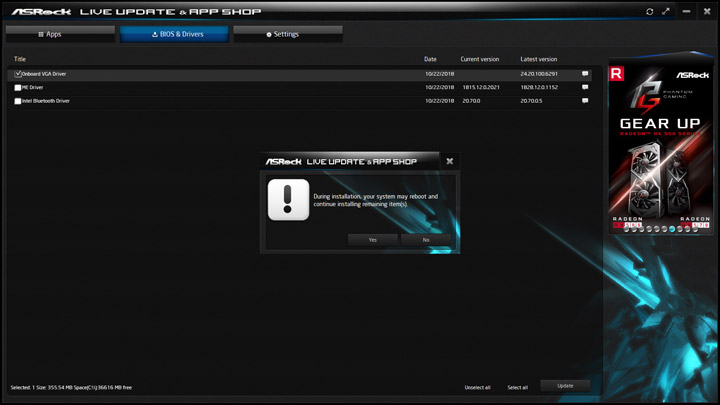Sort by the Title column header
This screenshot has height=405, width=720.
point(20,59)
